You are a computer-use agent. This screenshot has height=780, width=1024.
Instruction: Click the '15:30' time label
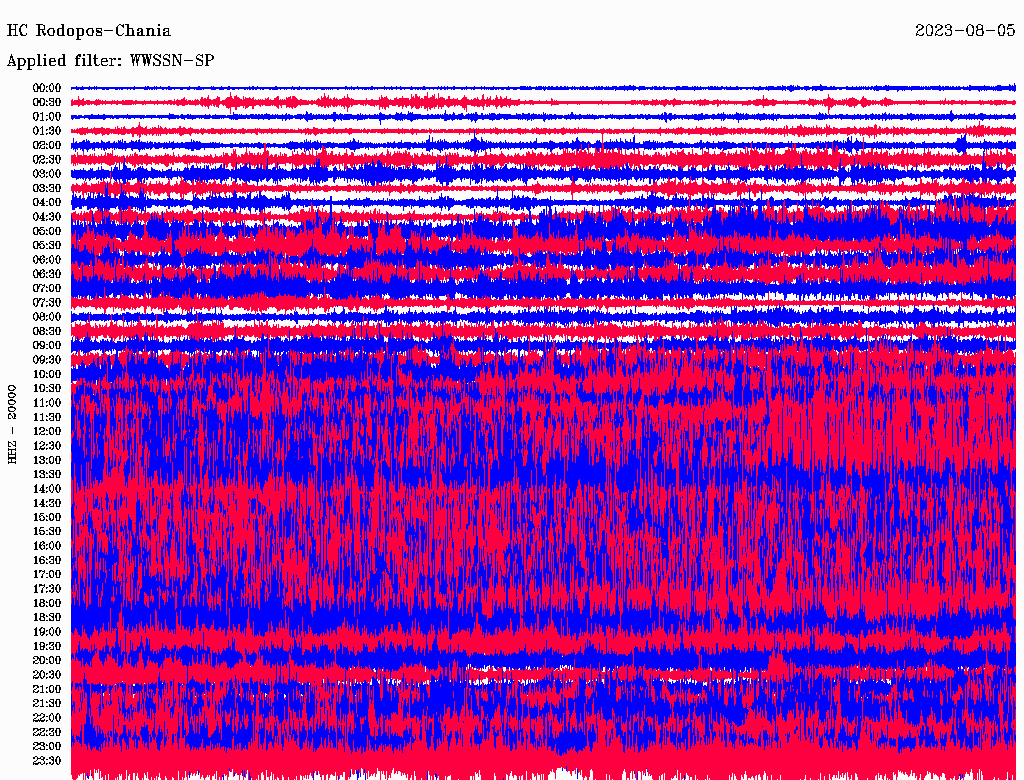pyautogui.click(x=47, y=531)
